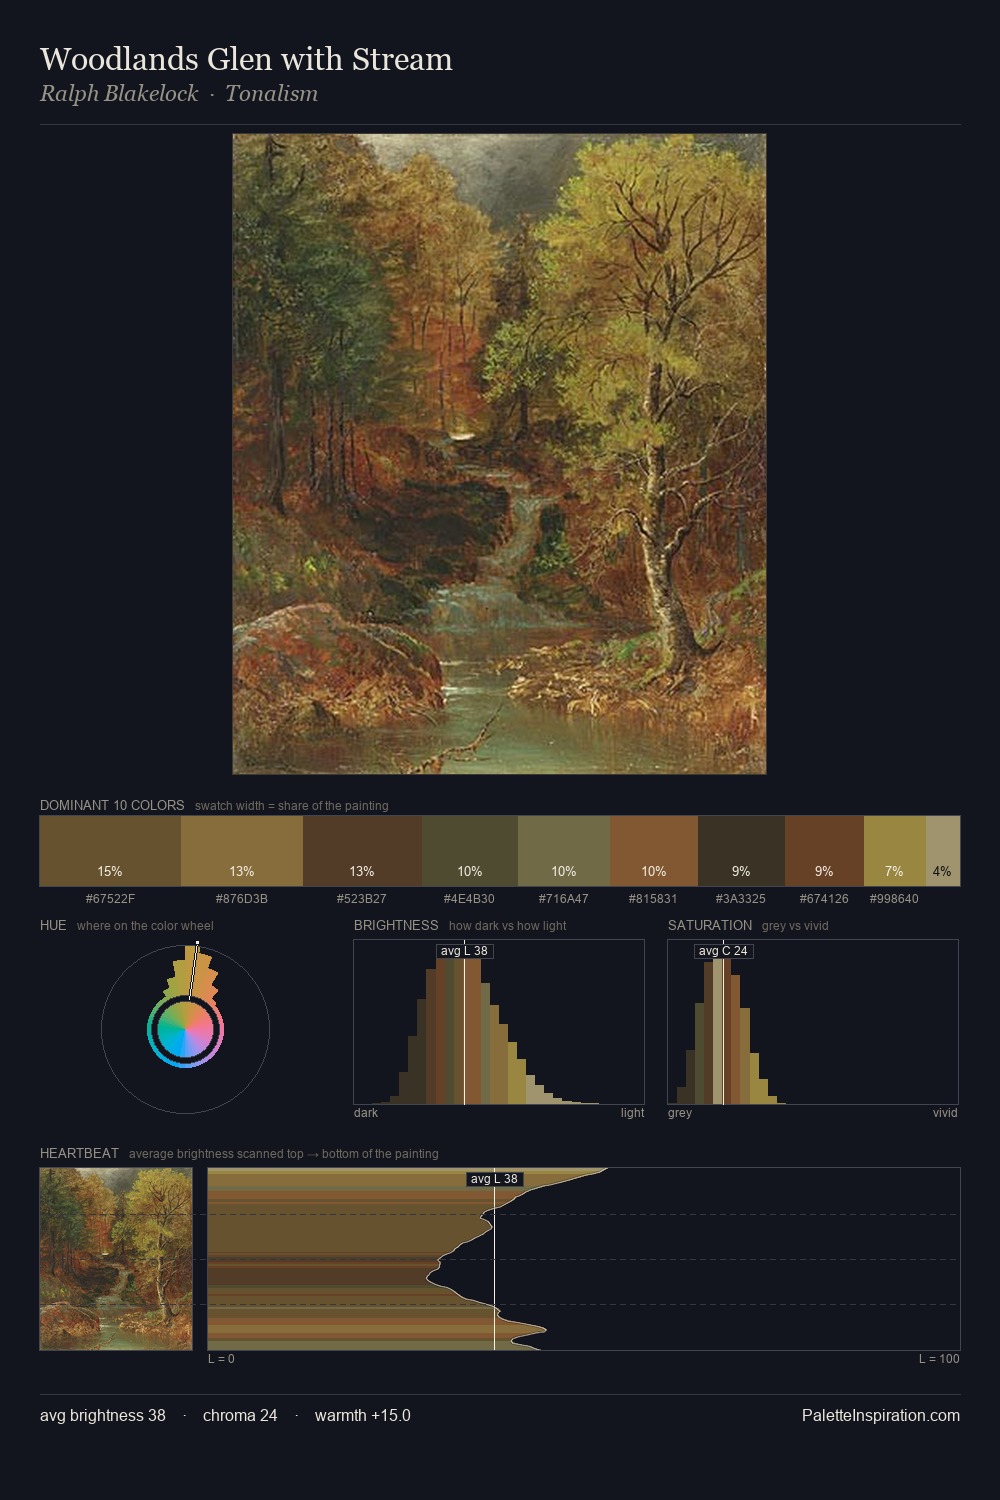1000x1500 pixels.
Task: Click the hex code #523B27 text
Action: [362, 898]
